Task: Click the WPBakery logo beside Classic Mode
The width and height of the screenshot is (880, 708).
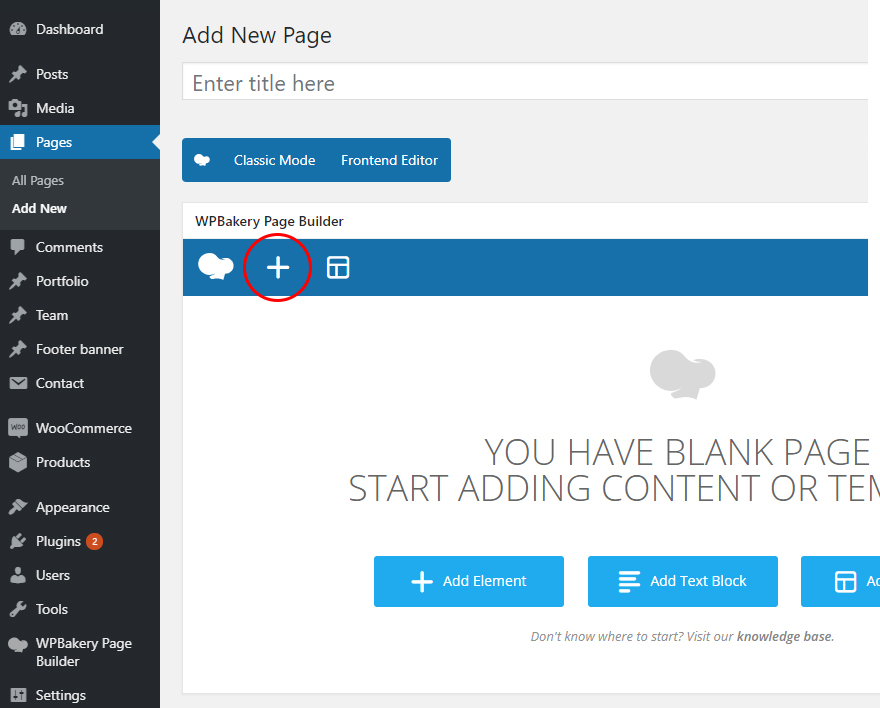Action: tap(202, 160)
